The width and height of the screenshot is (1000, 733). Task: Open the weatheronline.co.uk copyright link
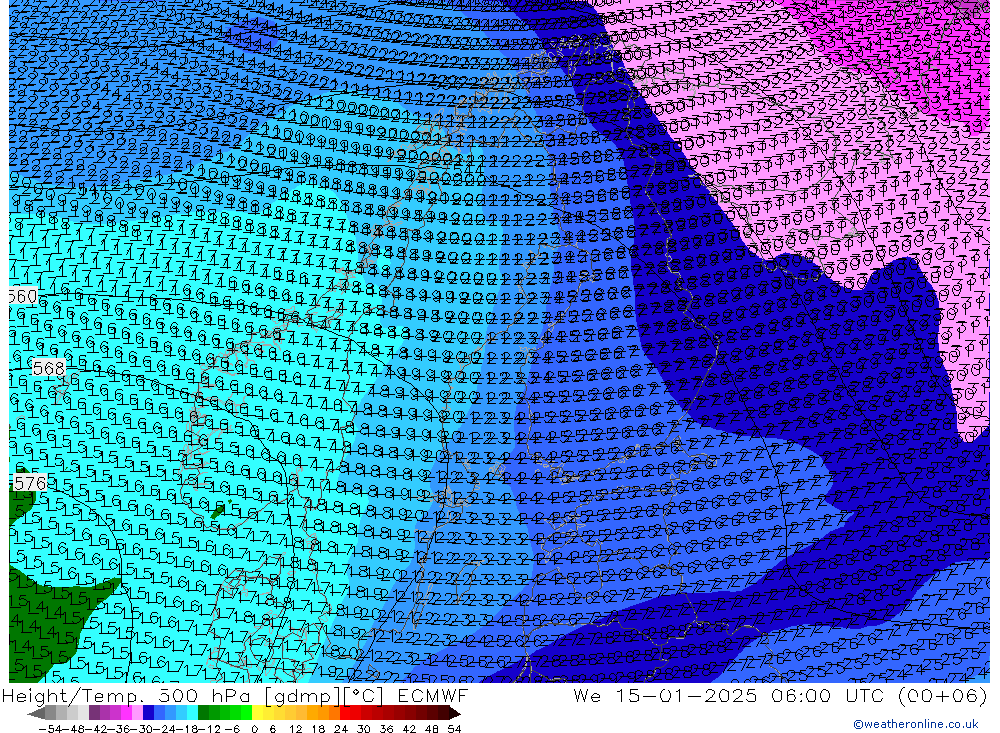(x=916, y=724)
